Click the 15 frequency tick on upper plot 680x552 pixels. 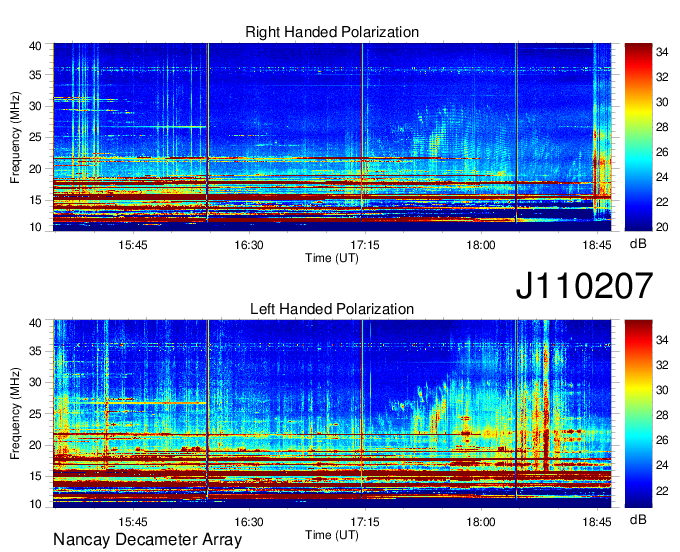tap(35, 200)
